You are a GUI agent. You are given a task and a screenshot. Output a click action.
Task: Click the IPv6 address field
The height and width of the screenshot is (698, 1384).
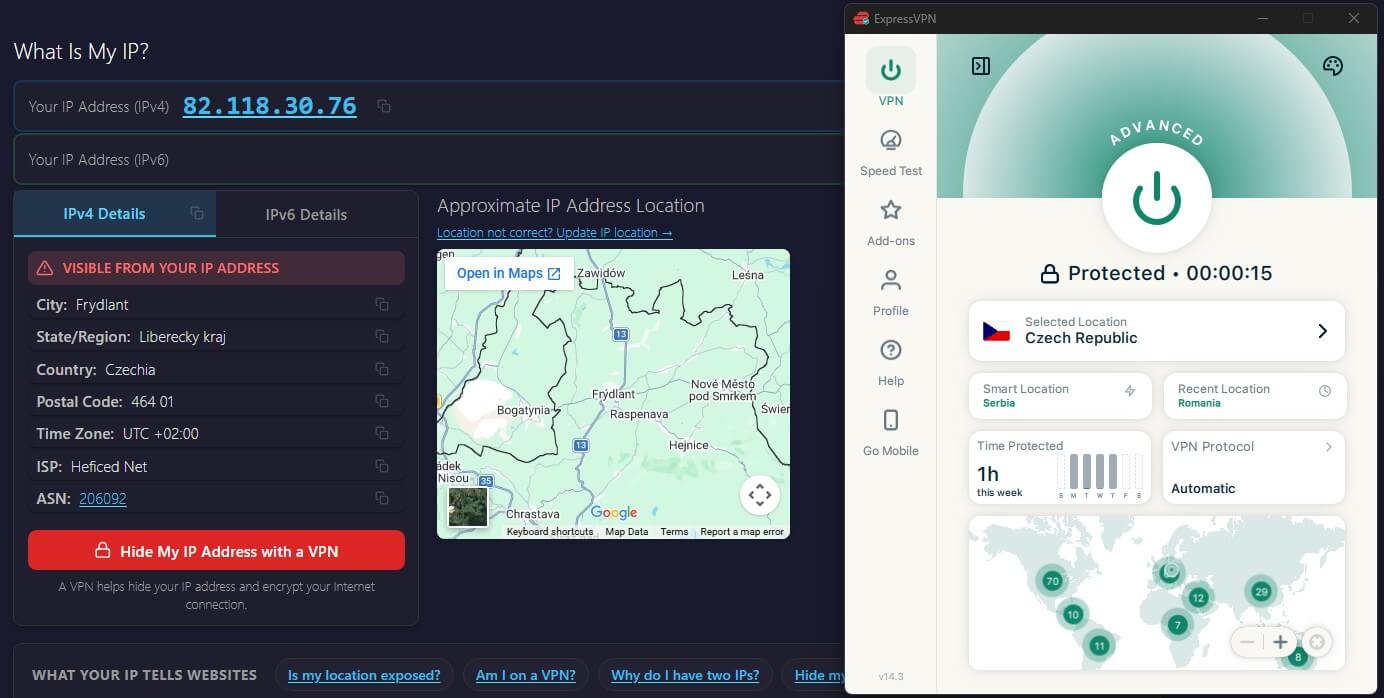pos(430,159)
